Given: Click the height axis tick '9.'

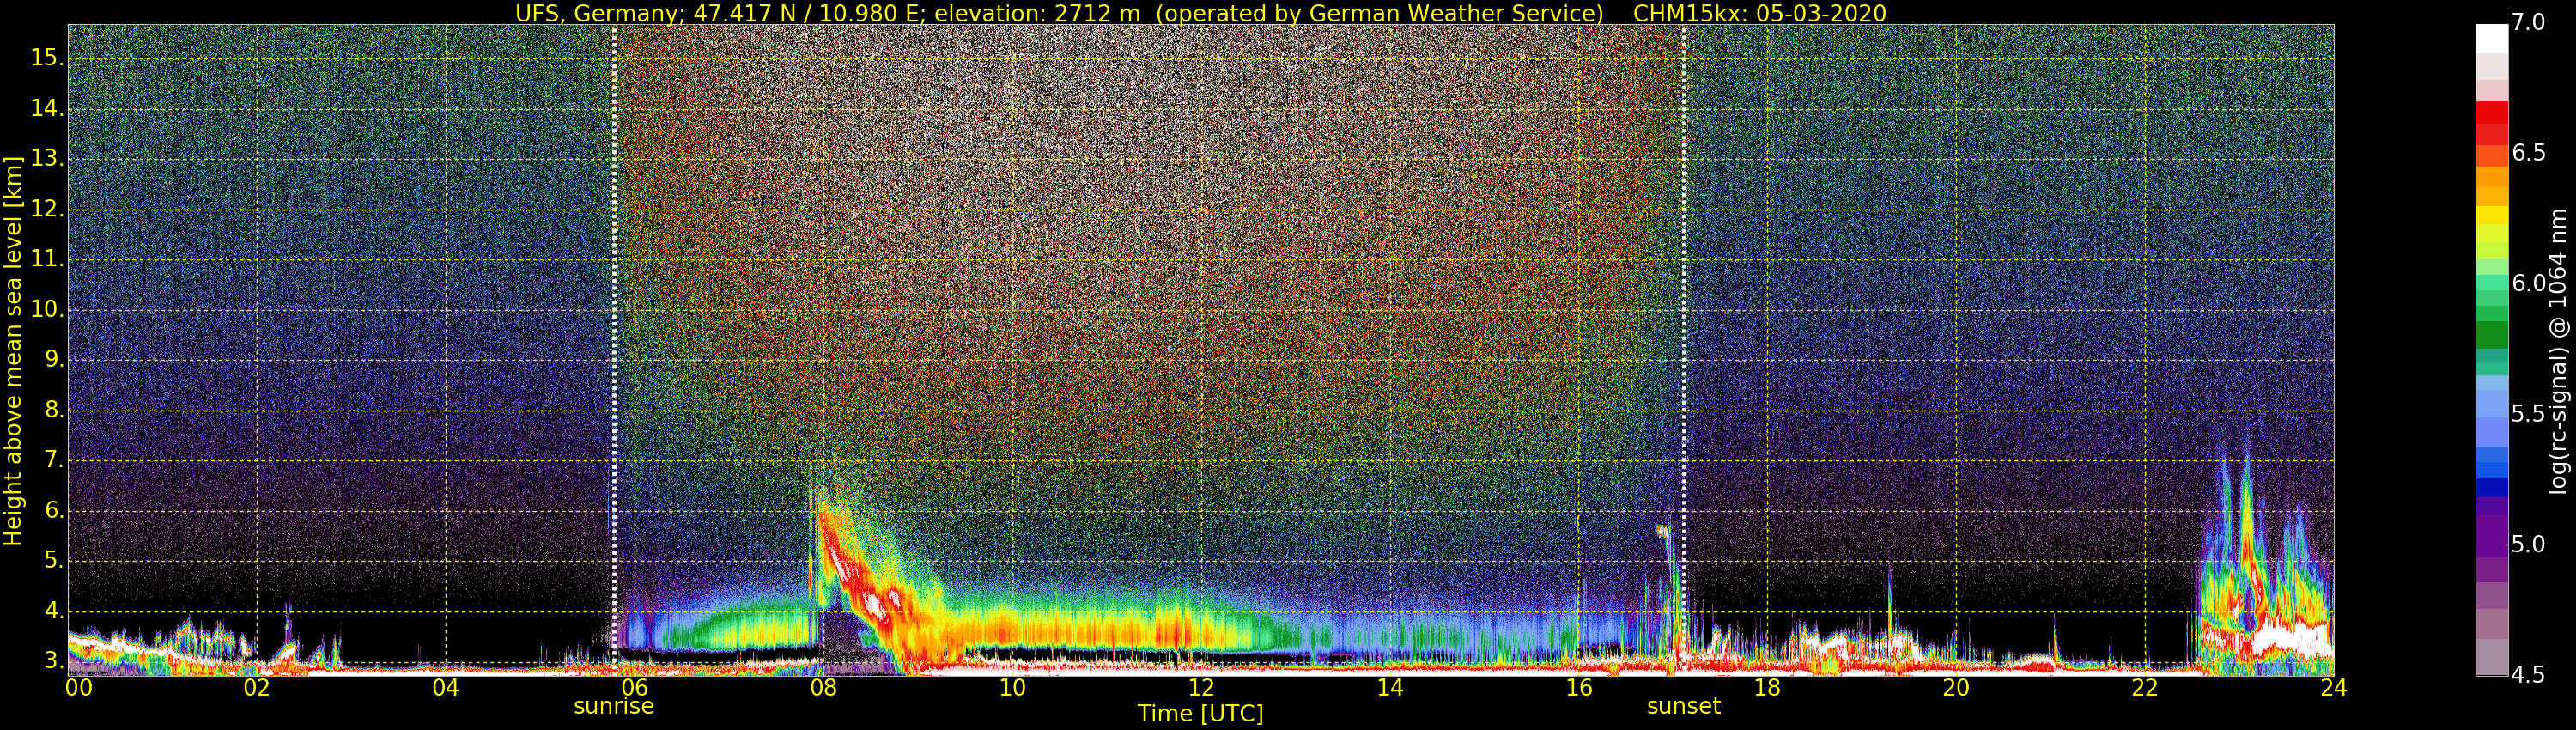Looking at the screenshot, I should [x=54, y=359].
